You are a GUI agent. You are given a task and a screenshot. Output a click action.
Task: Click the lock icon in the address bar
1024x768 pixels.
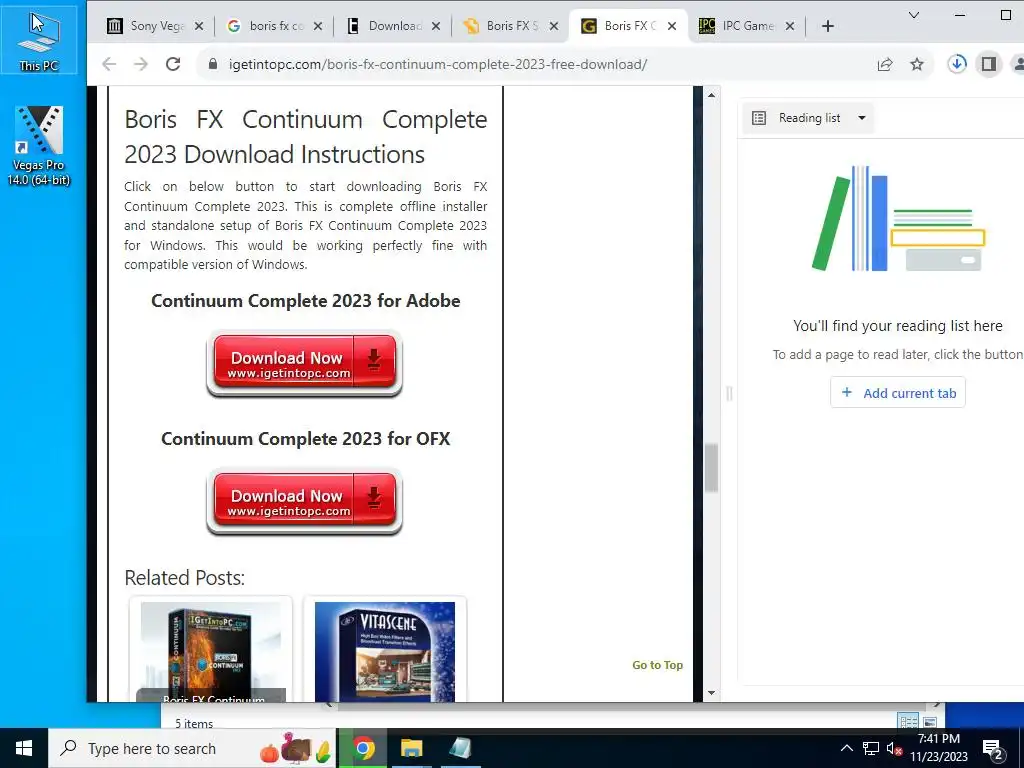tap(212, 64)
